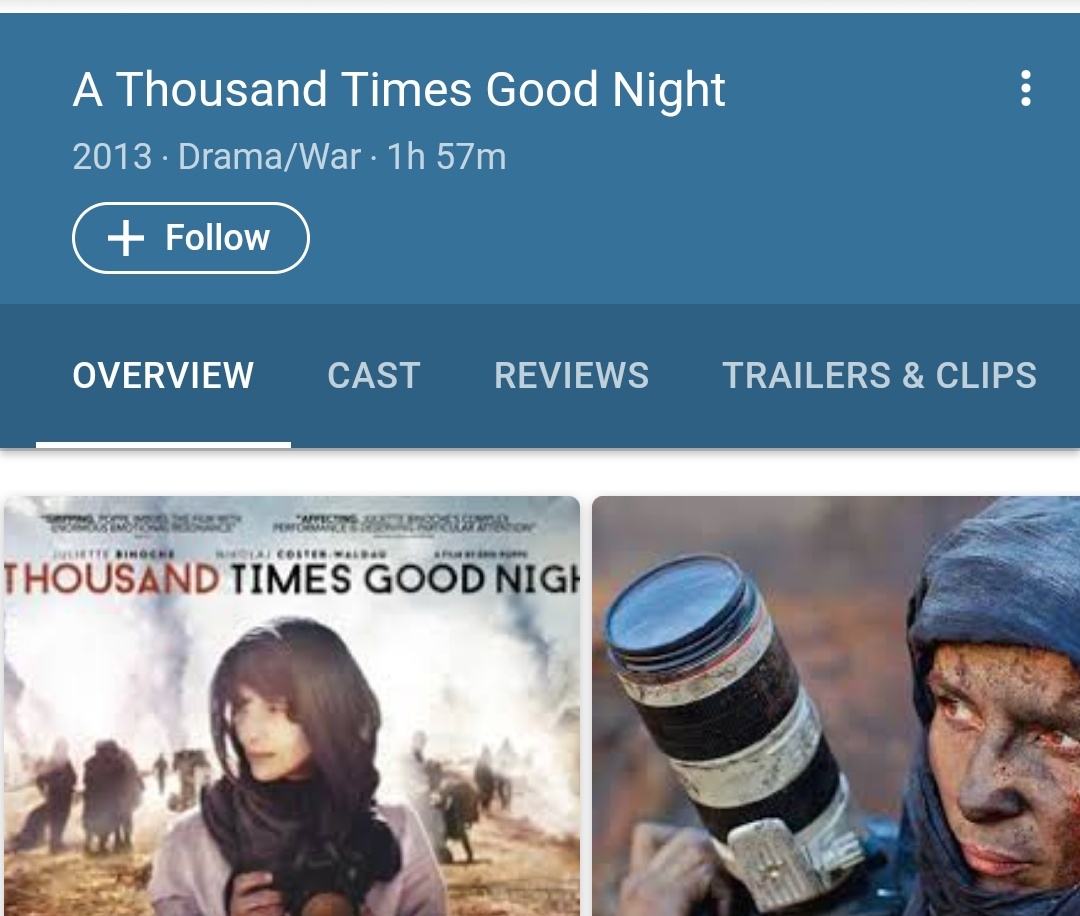This screenshot has height=916, width=1080.
Task: Open the three-dot more options menu
Action: tap(1026, 88)
